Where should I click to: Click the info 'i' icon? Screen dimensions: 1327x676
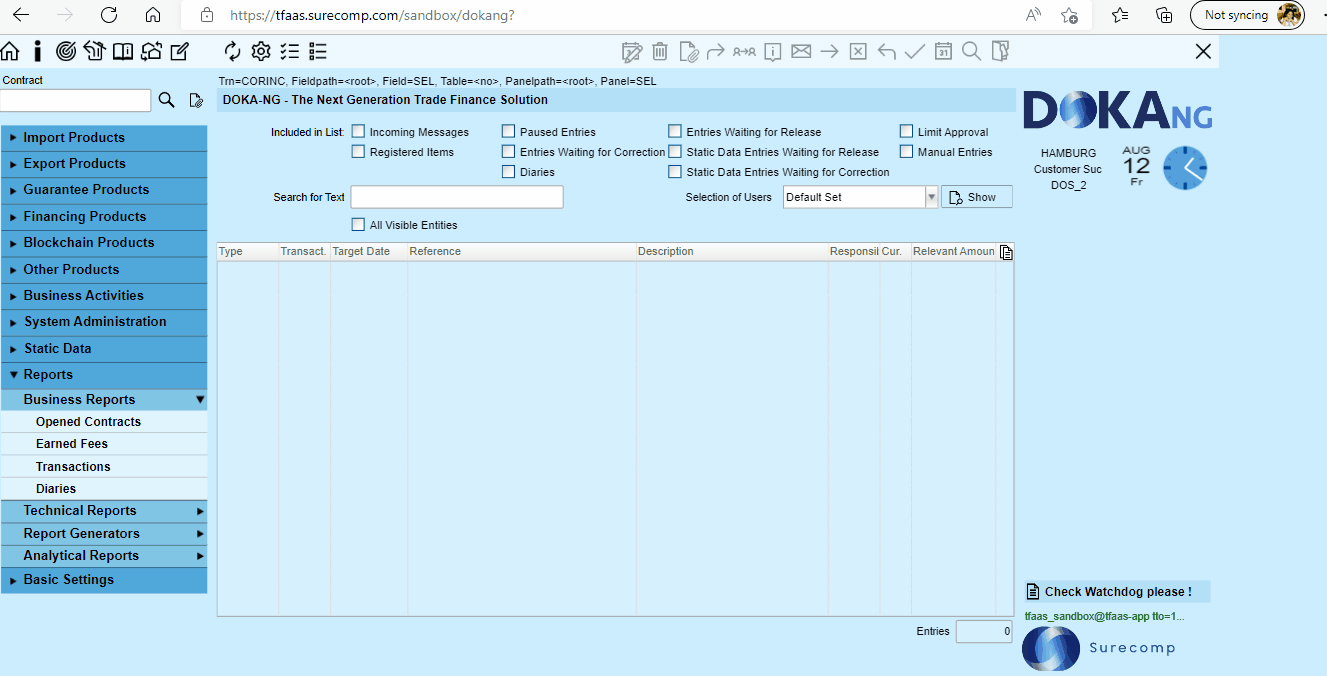point(38,51)
